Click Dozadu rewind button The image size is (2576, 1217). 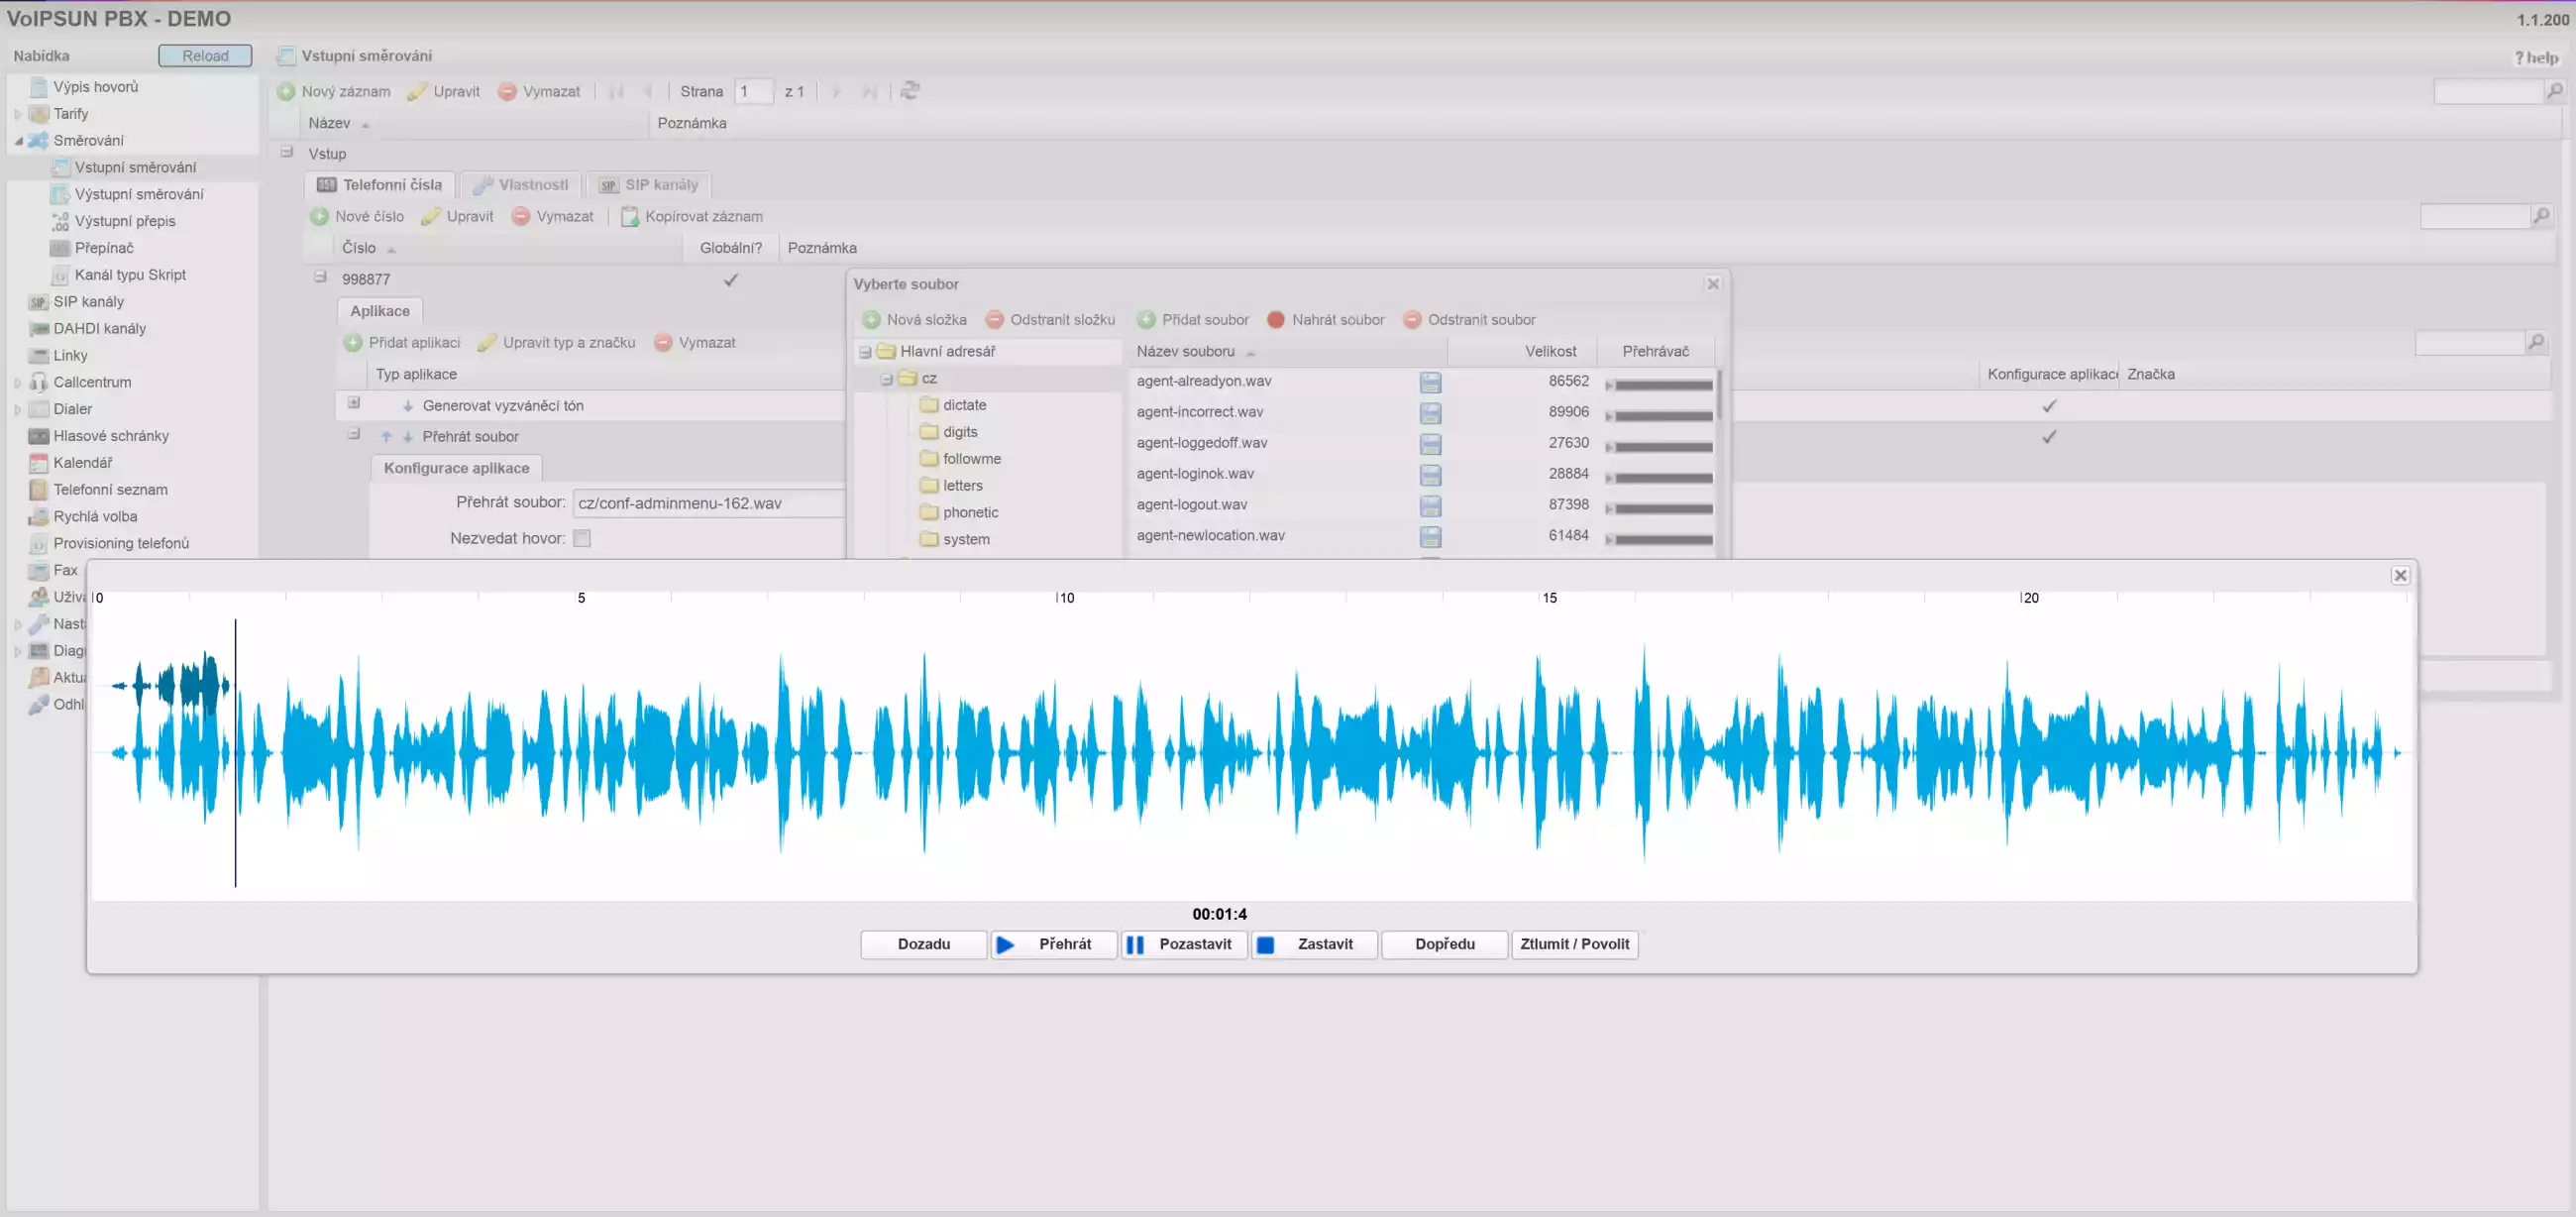click(923, 945)
